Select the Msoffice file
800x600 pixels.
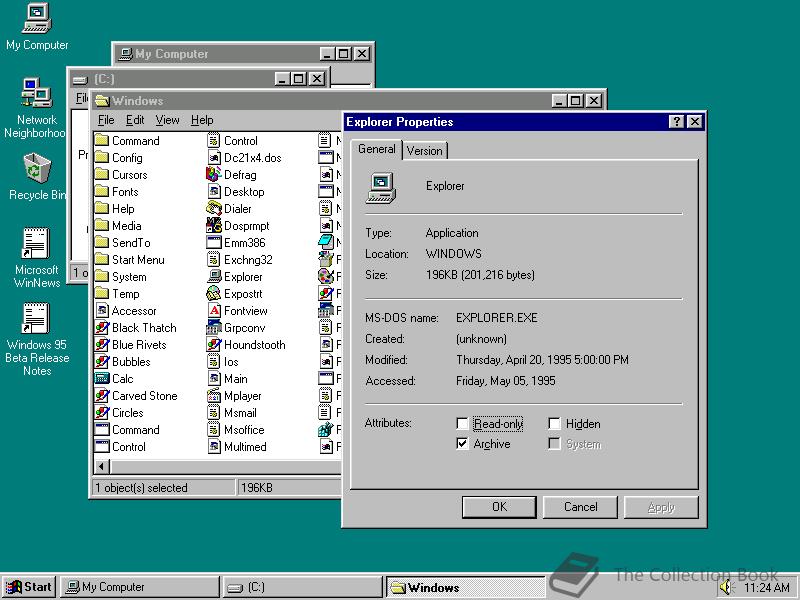tap(236, 430)
